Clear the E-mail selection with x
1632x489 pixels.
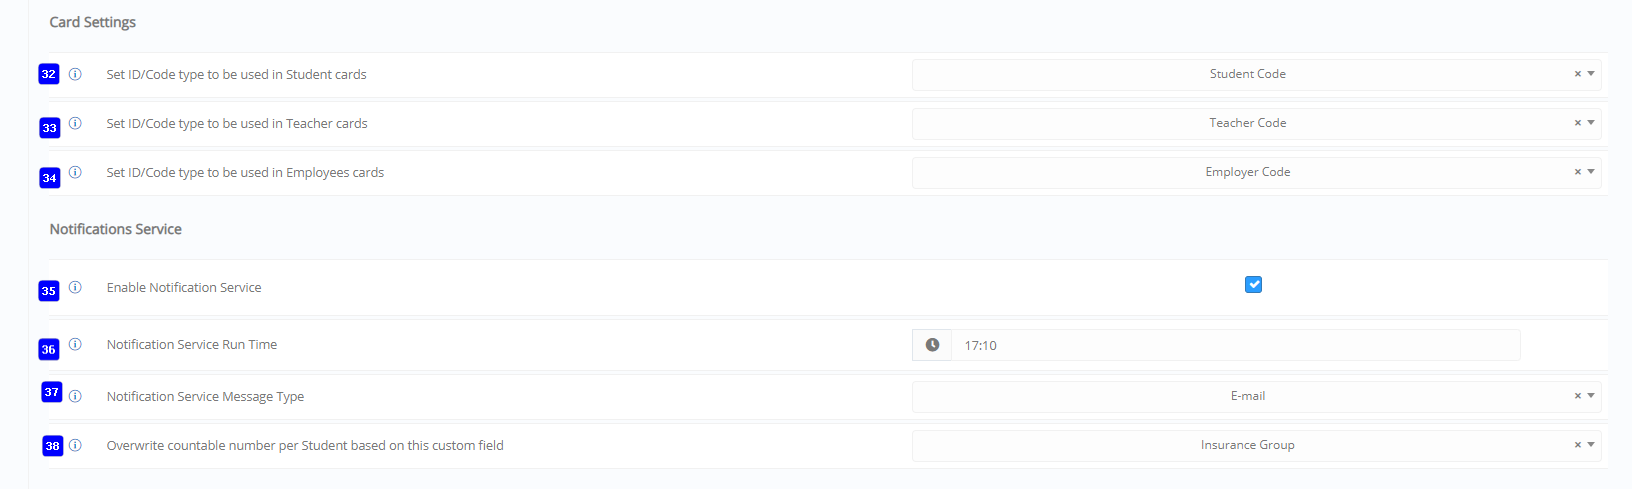[1578, 396]
